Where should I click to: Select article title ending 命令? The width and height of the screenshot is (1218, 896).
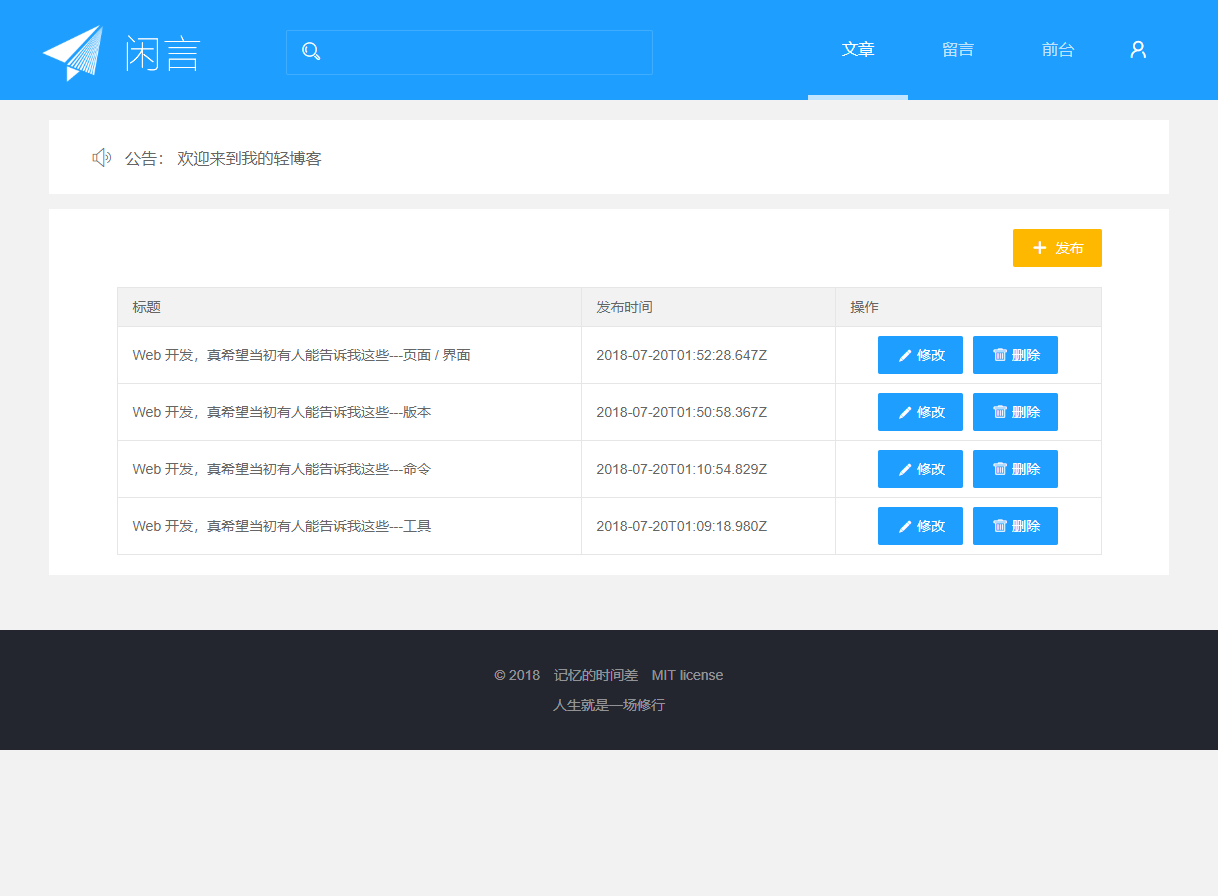click(x=282, y=469)
